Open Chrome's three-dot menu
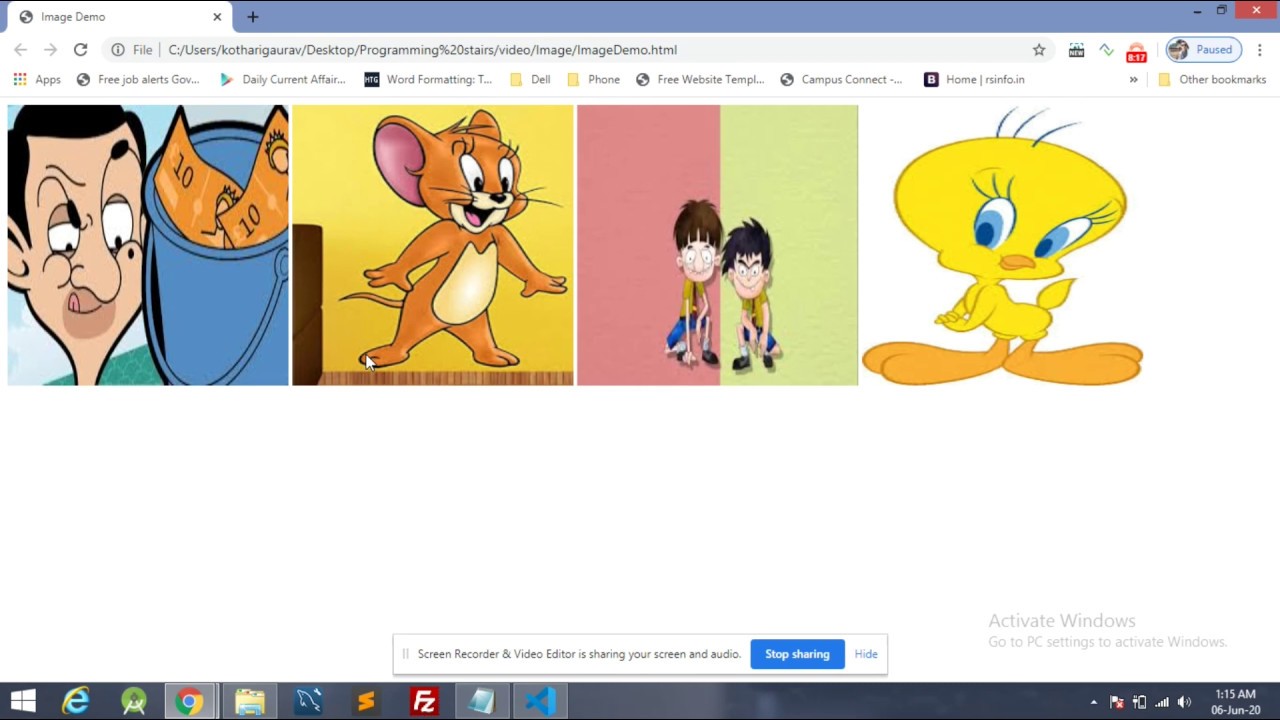The width and height of the screenshot is (1280, 720). (x=1260, y=49)
